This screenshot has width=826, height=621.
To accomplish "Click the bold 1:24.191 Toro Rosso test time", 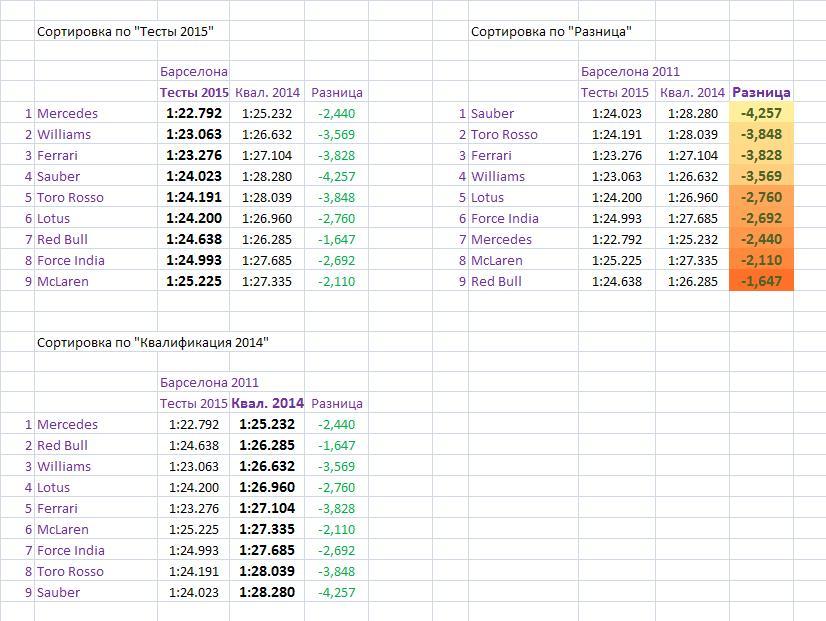I will (194, 198).
